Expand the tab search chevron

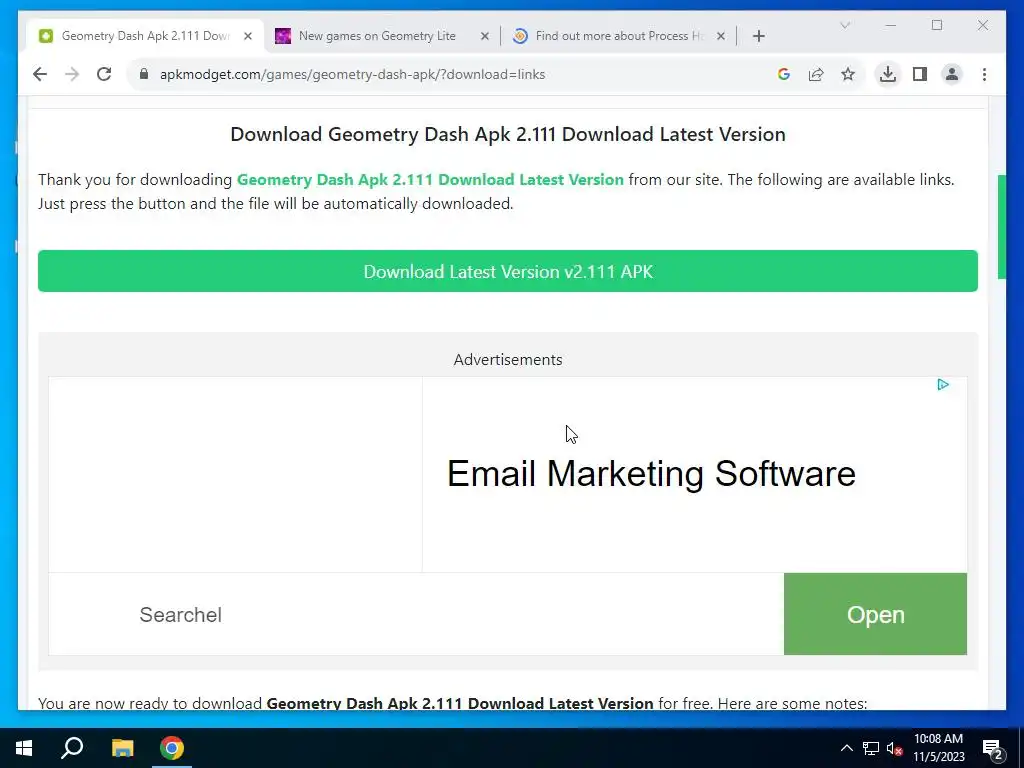[844, 25]
